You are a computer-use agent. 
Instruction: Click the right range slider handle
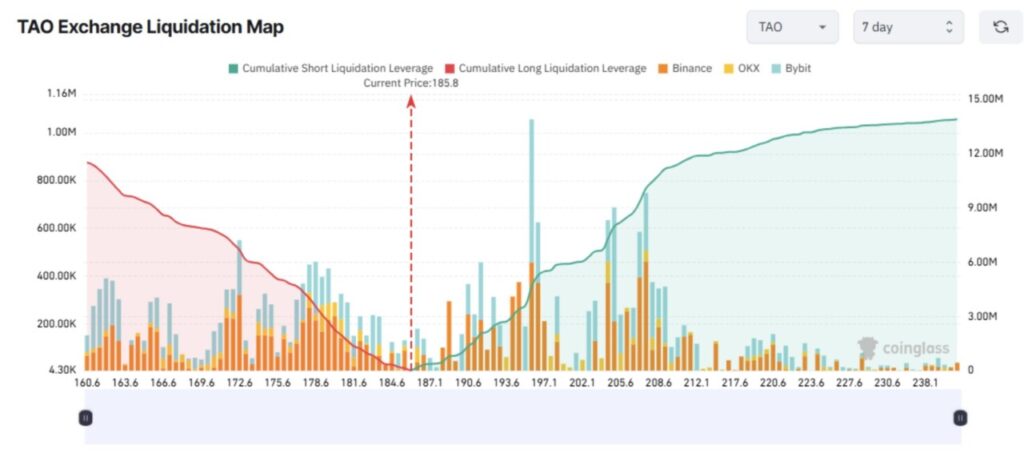coord(960,417)
